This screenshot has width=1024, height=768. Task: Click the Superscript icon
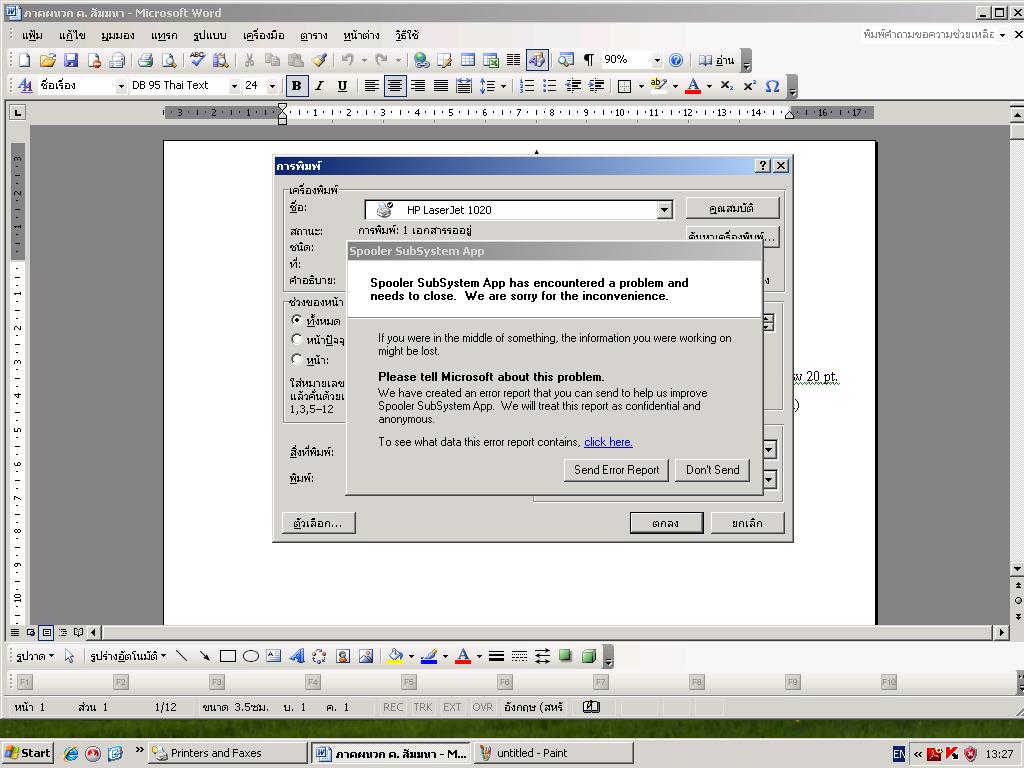749,86
